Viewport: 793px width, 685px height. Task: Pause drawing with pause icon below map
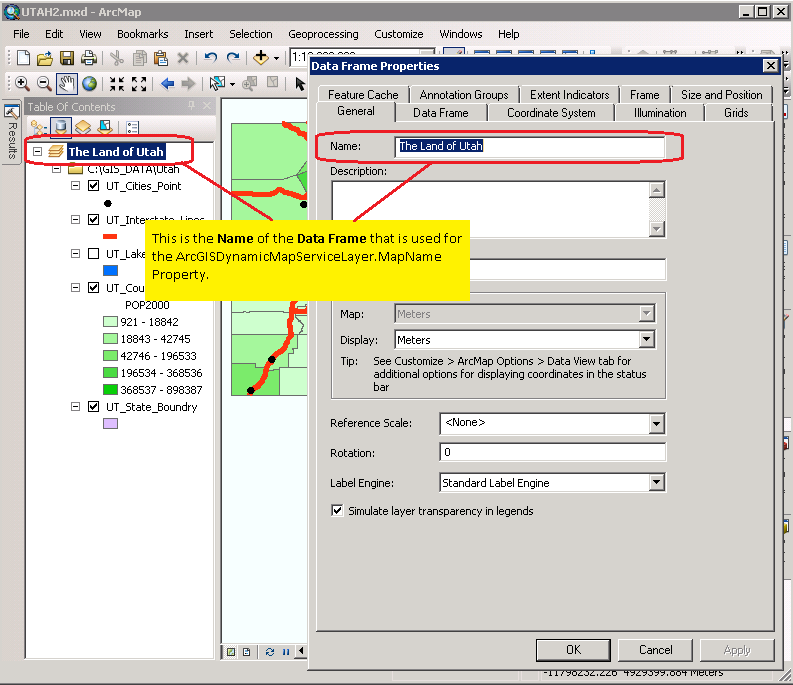point(286,652)
